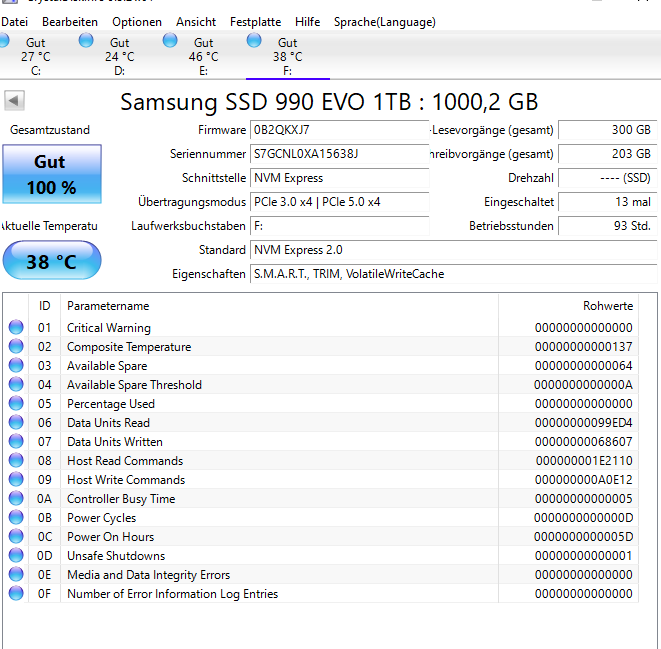Select the Unsafe Shutdowns parameter name

pyautogui.click(x=116, y=556)
